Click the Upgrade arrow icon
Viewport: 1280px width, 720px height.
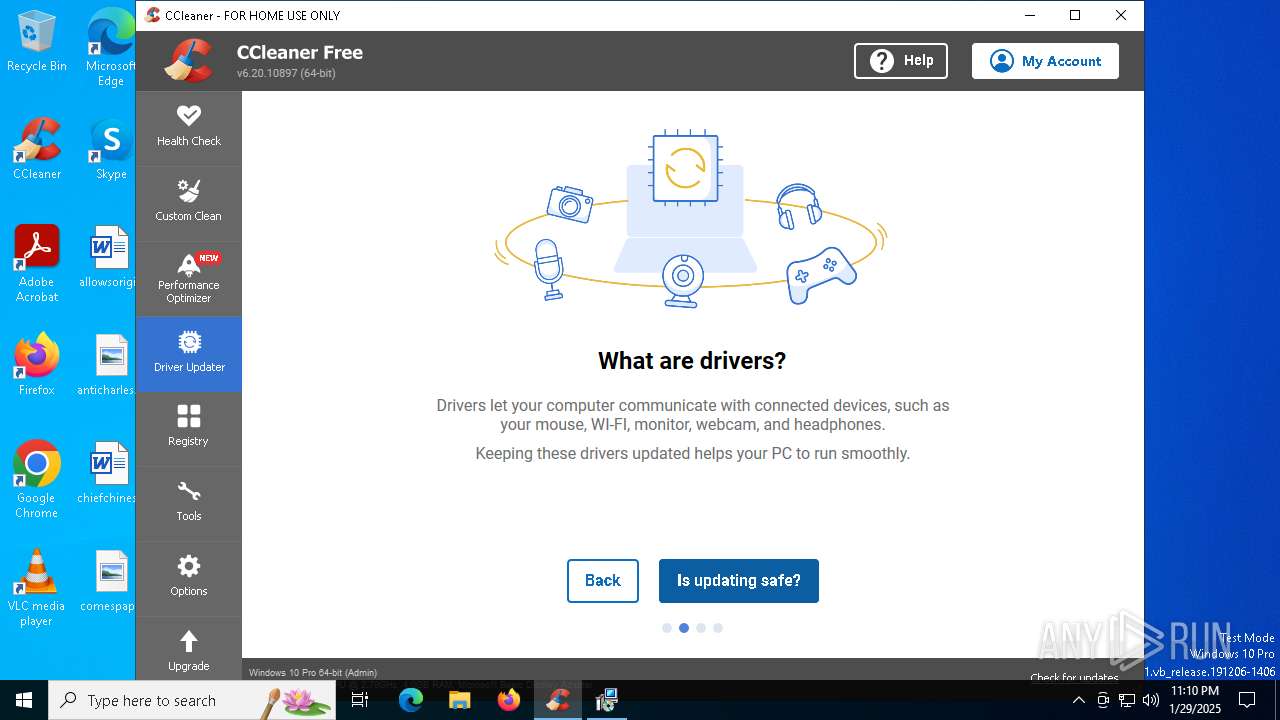tap(188, 641)
